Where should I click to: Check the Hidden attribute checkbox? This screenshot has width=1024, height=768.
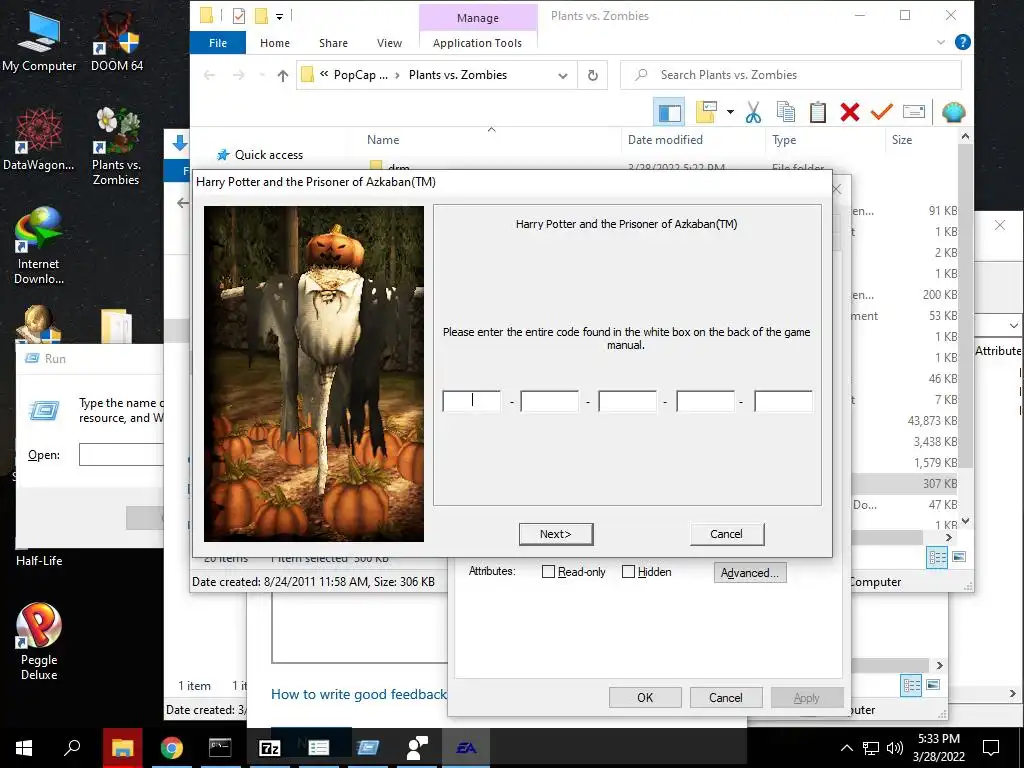628,572
